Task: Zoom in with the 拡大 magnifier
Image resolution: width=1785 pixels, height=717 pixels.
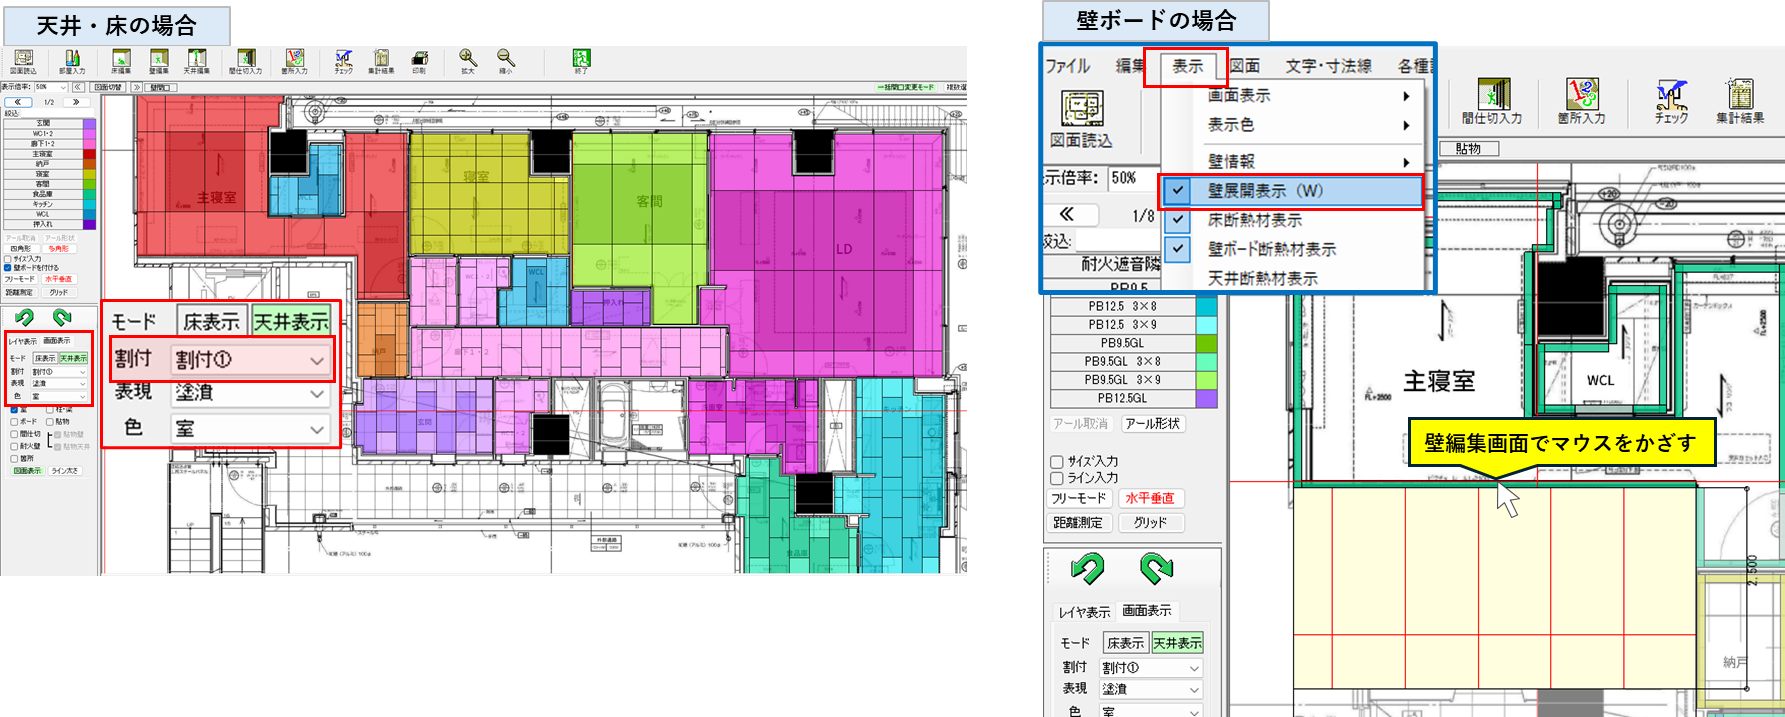Action: pyautogui.click(x=468, y=61)
